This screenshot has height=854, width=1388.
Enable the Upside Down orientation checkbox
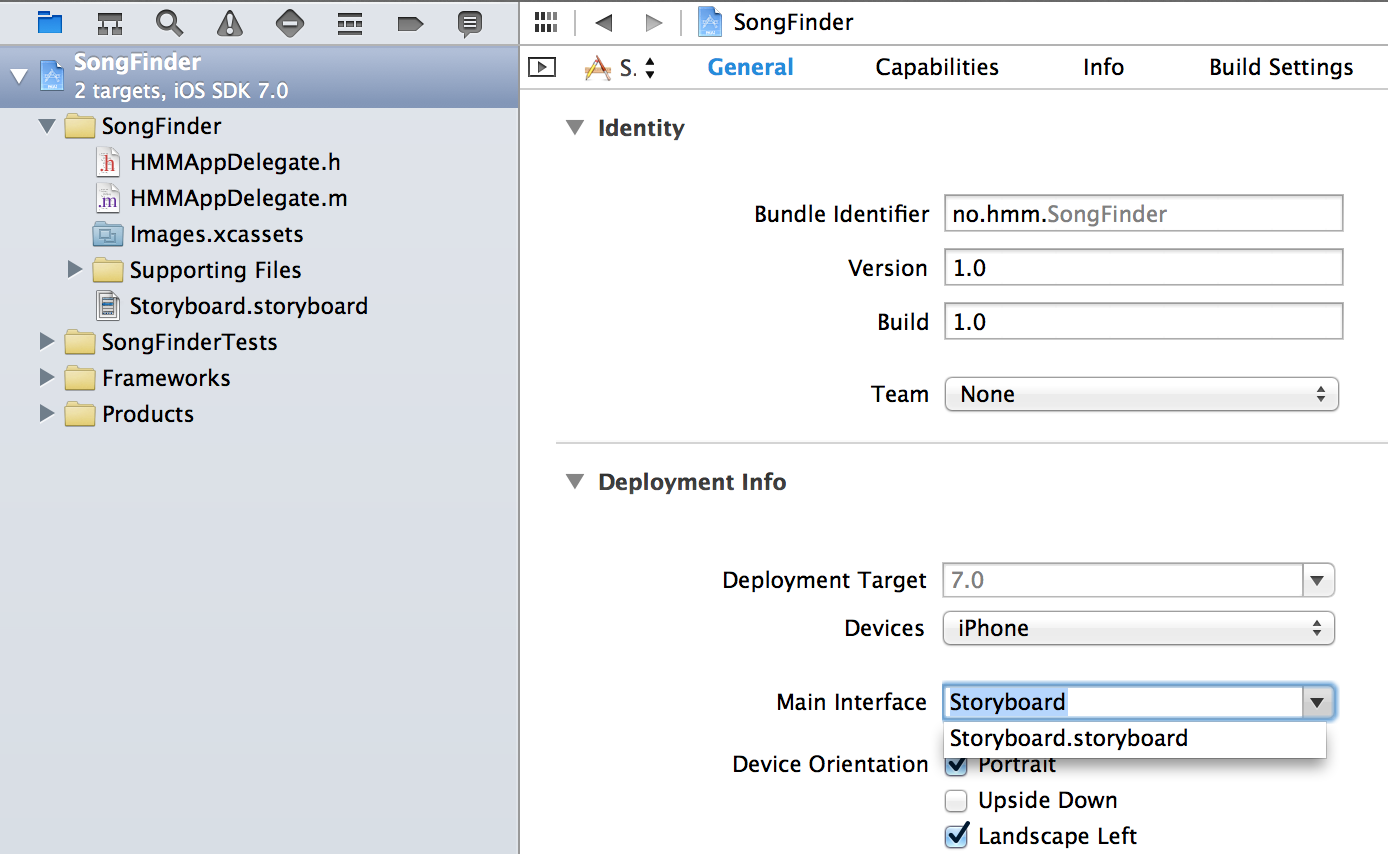pyautogui.click(x=957, y=801)
